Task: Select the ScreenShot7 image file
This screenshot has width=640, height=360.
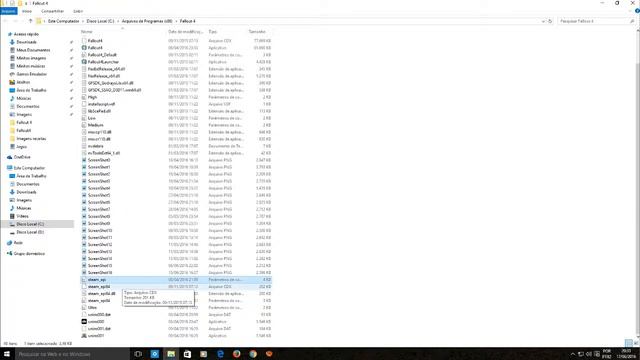Action: [99, 209]
